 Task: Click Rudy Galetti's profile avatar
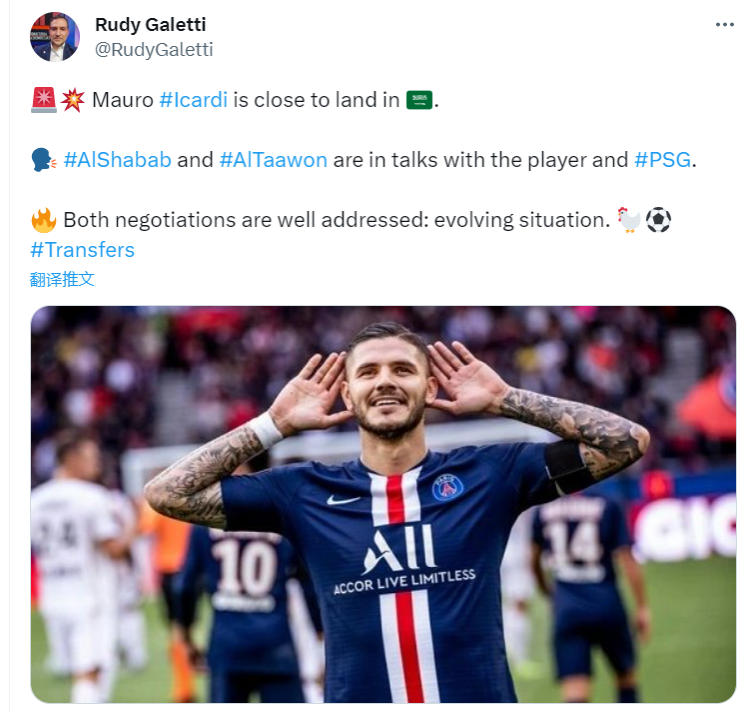coord(55,37)
